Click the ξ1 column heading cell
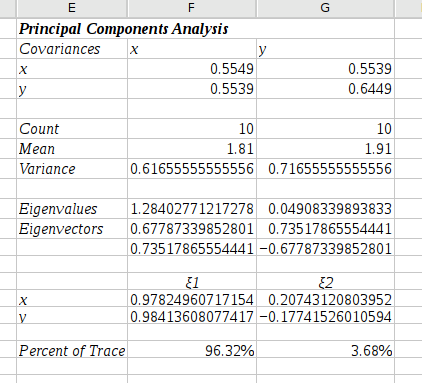The width and height of the screenshot is (422, 383). click(x=192, y=281)
